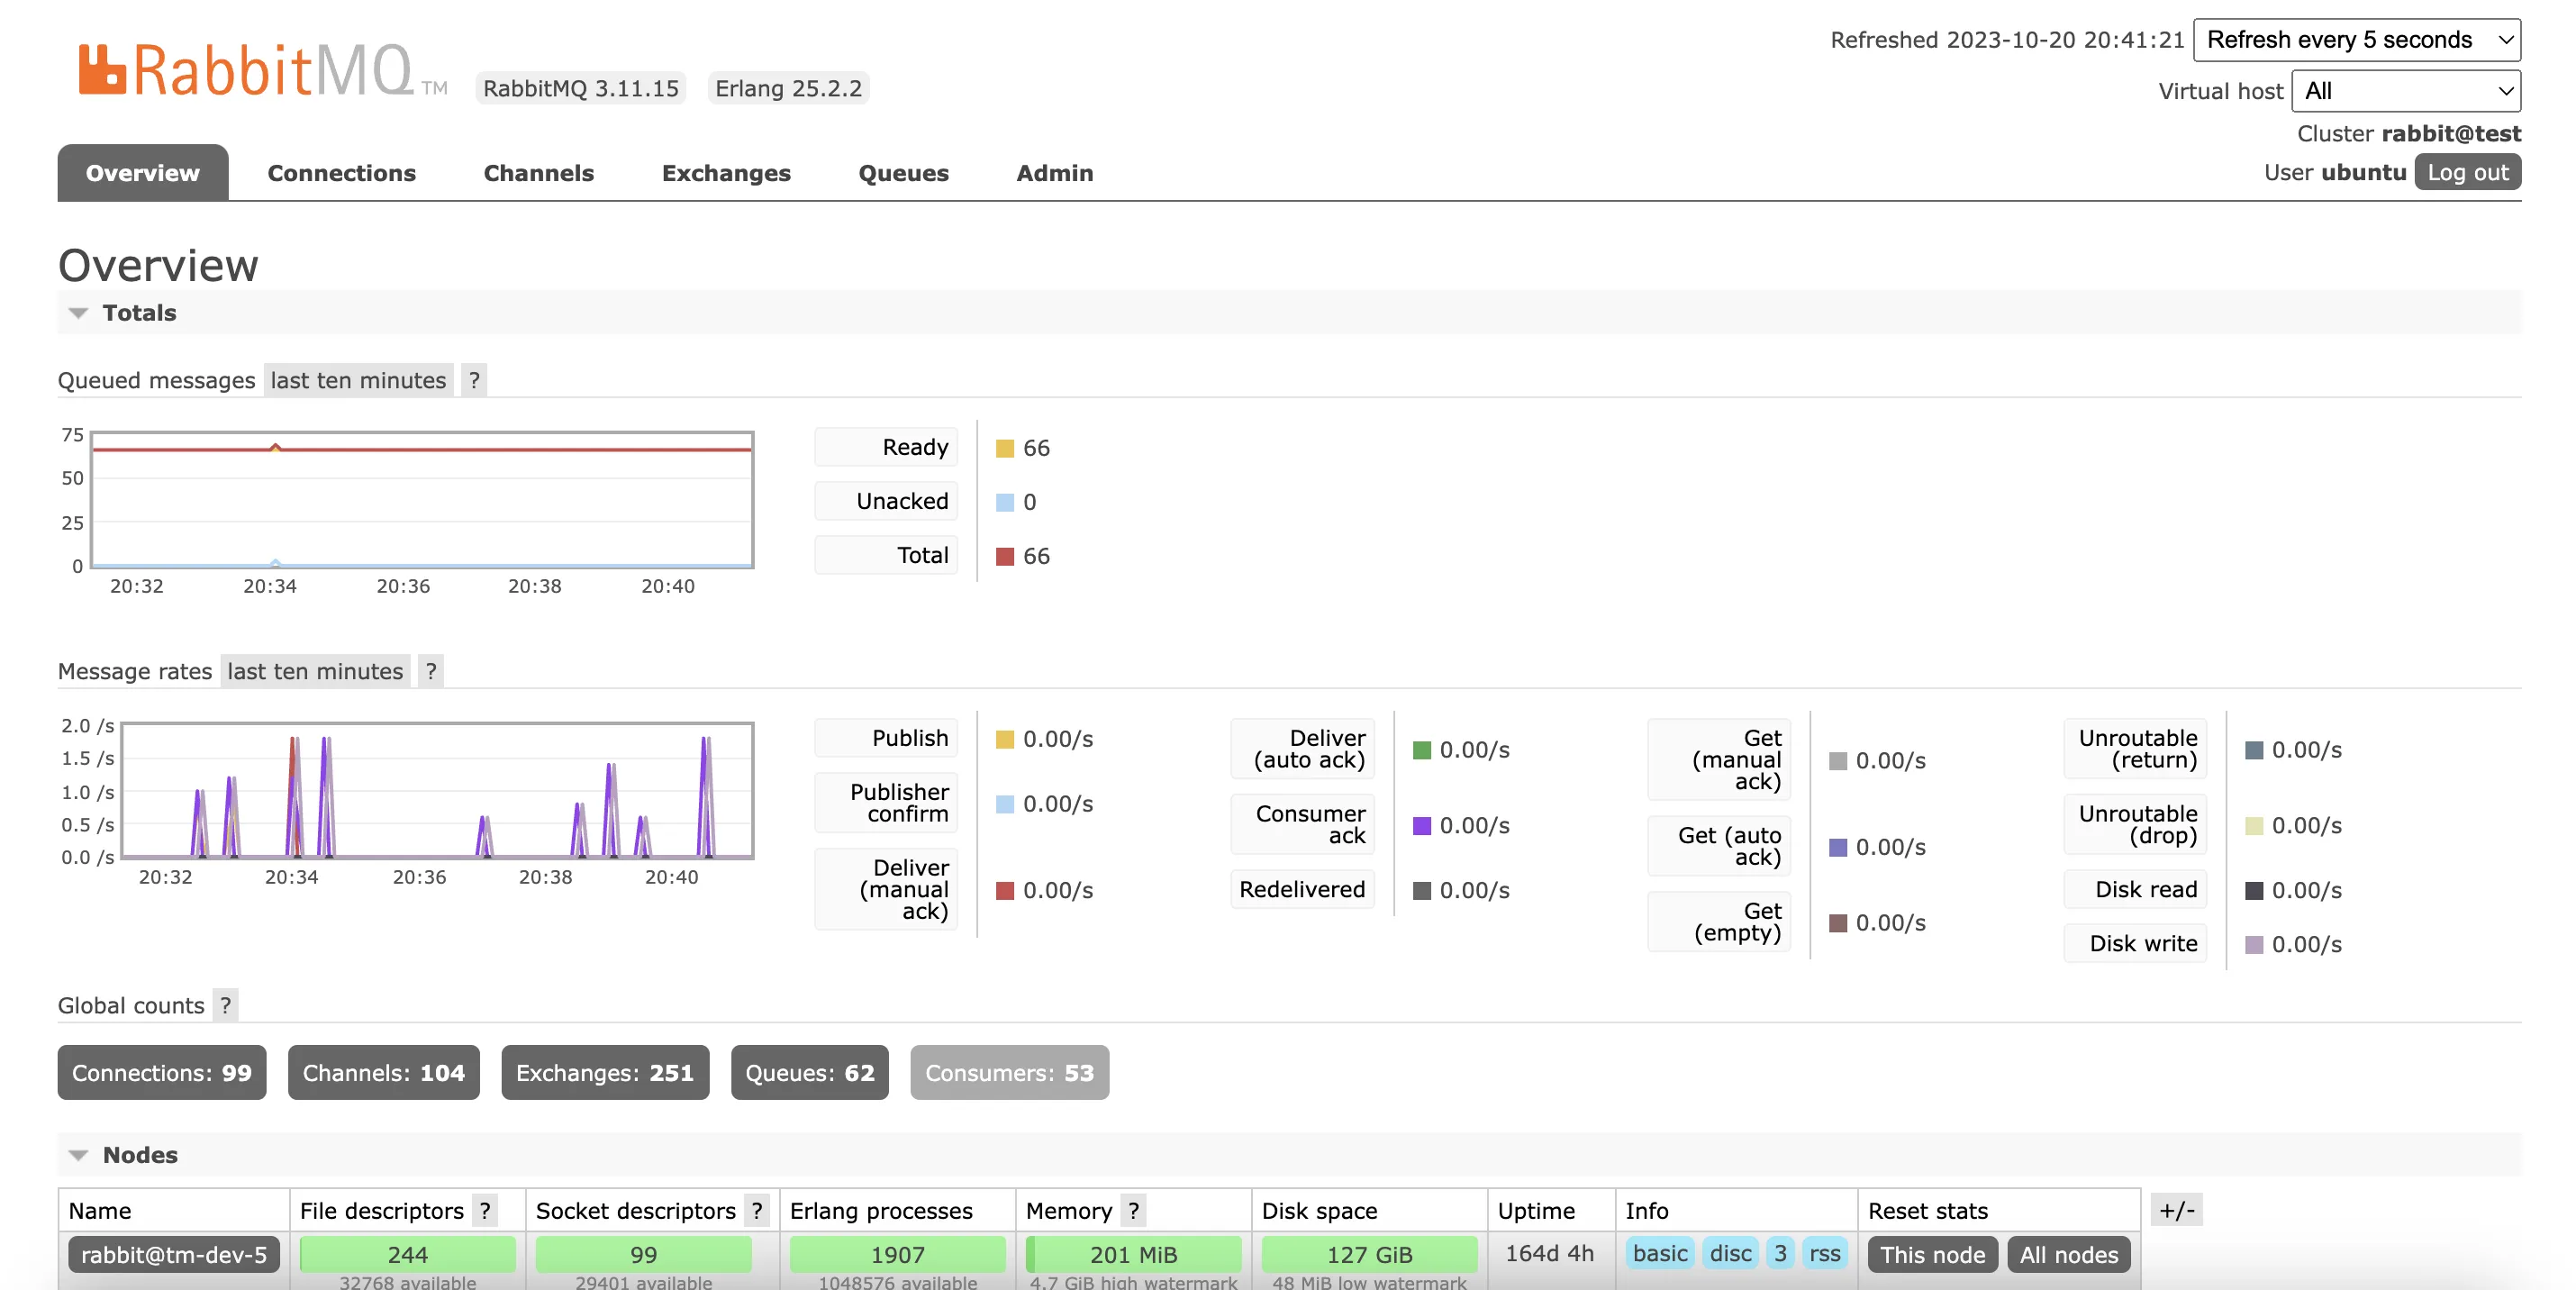This screenshot has height=1290, width=2576.
Task: Select the Queues tab
Action: coord(903,169)
